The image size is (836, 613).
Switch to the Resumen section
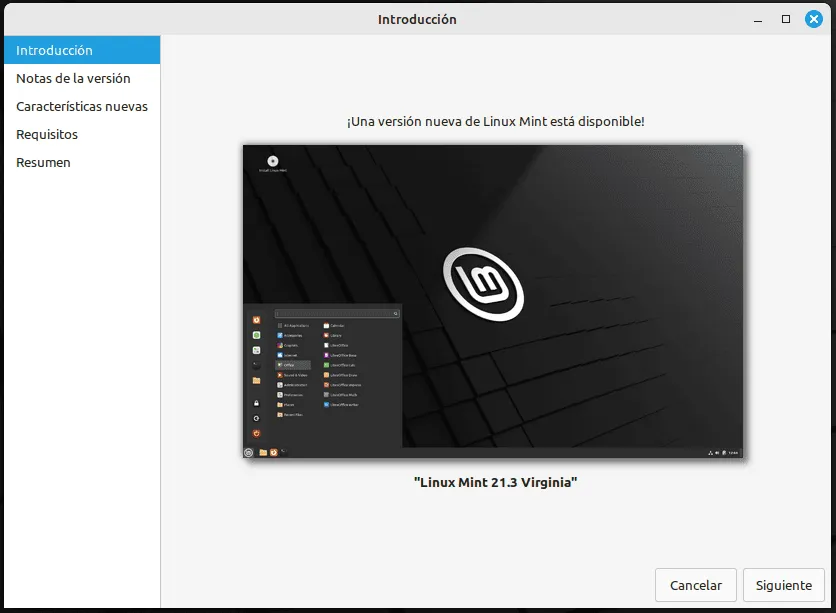(x=82, y=162)
